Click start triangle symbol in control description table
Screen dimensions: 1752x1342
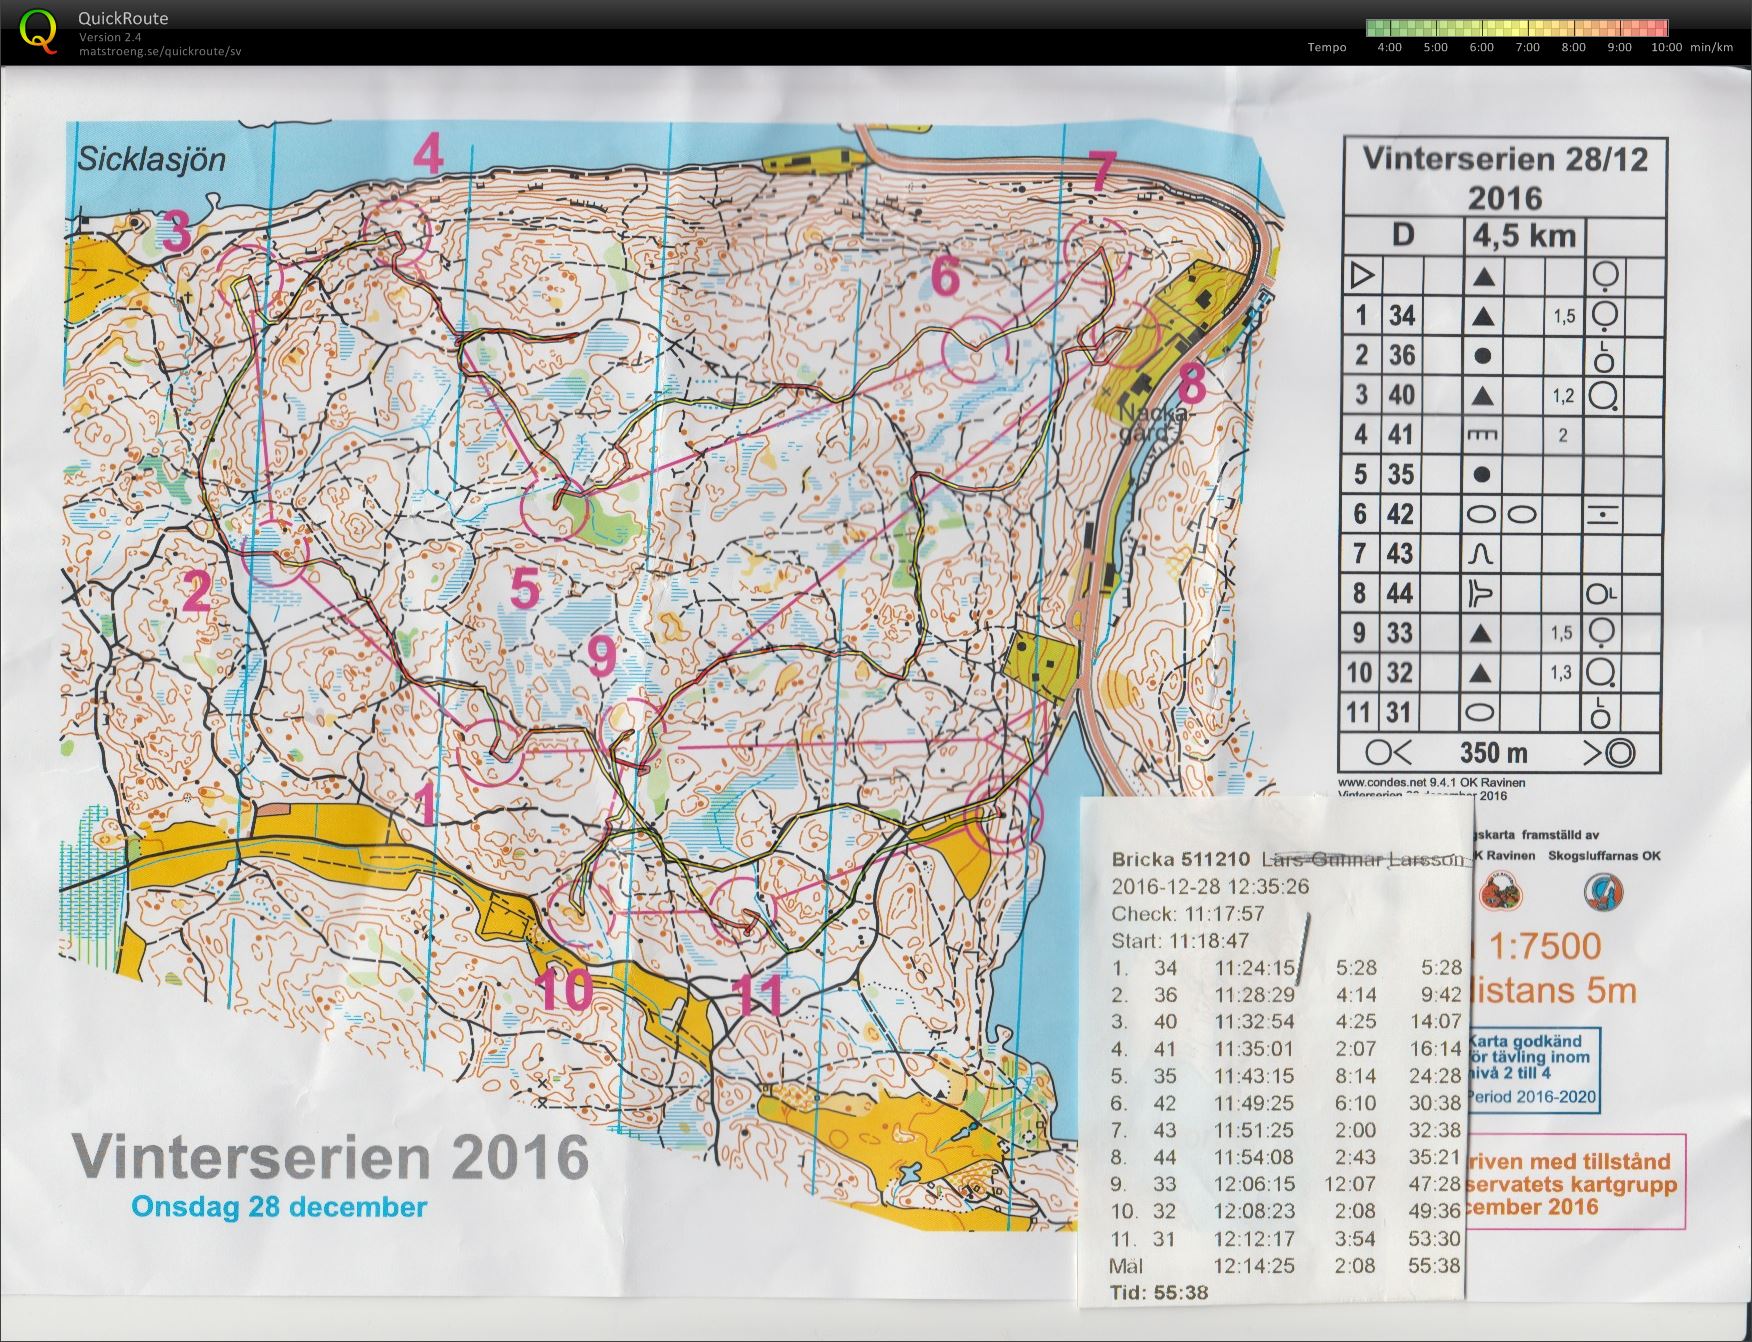1363,274
